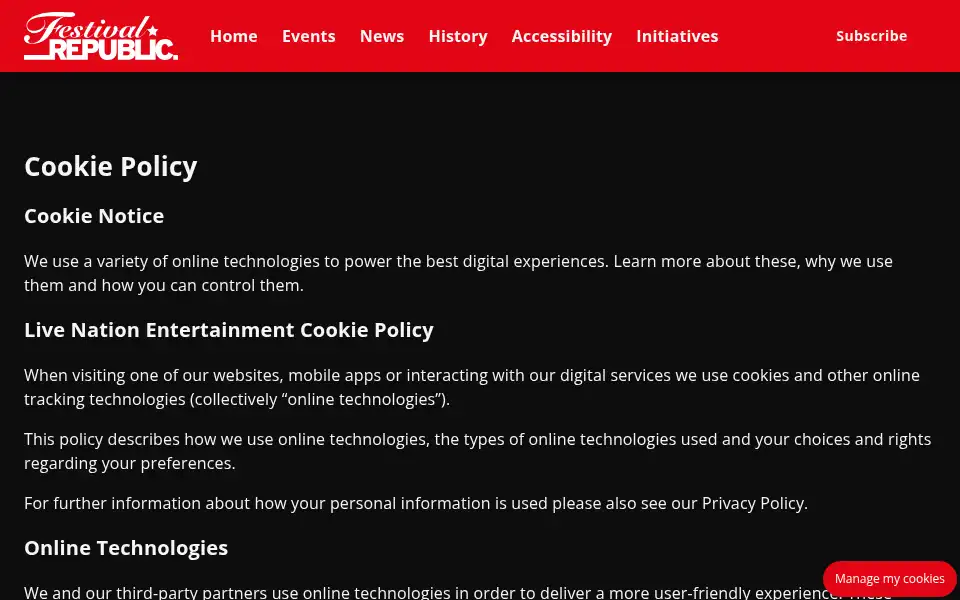960x600 pixels.
Task: Go to the Events page
Action: pos(309,36)
